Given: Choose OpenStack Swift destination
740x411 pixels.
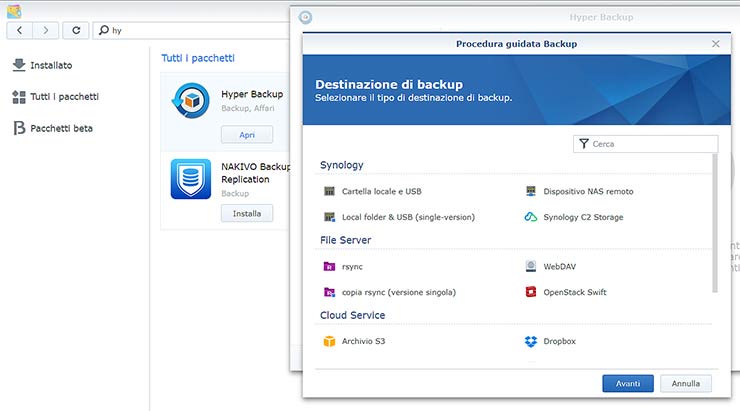Looking at the screenshot, I should coord(574,292).
